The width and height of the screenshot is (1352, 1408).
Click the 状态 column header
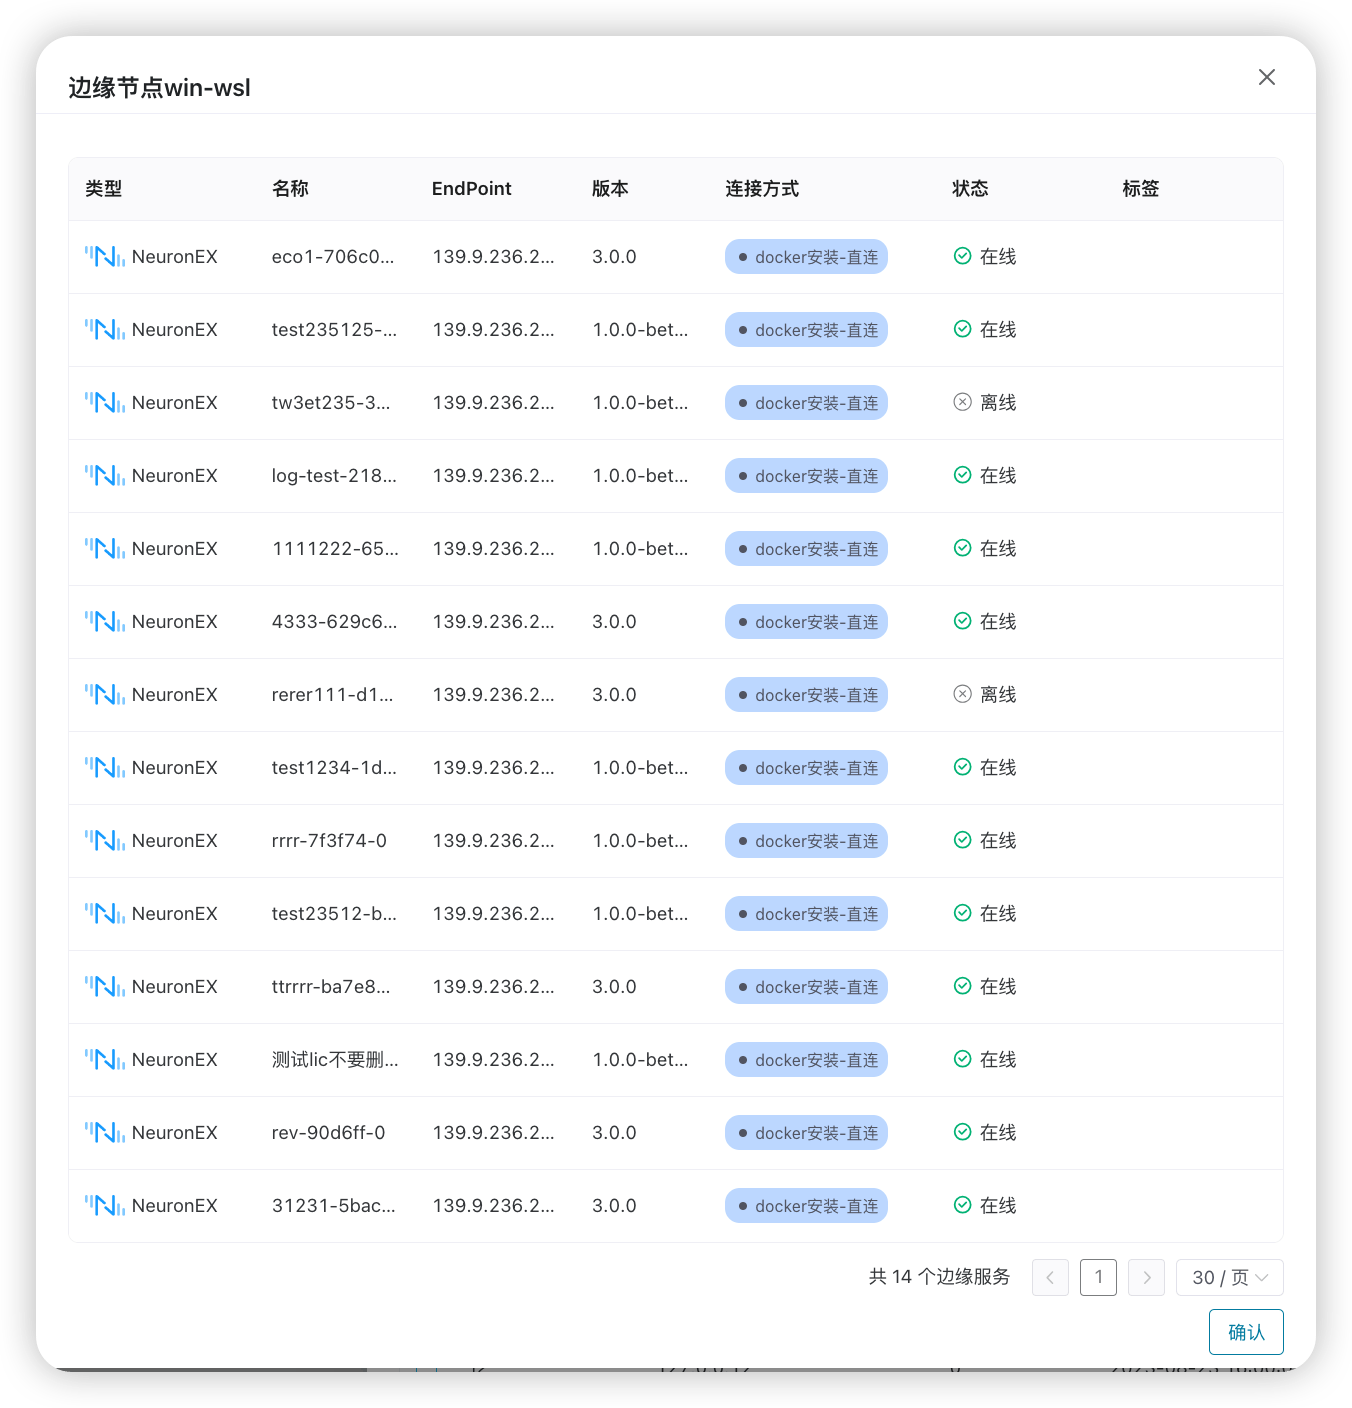pos(970,188)
